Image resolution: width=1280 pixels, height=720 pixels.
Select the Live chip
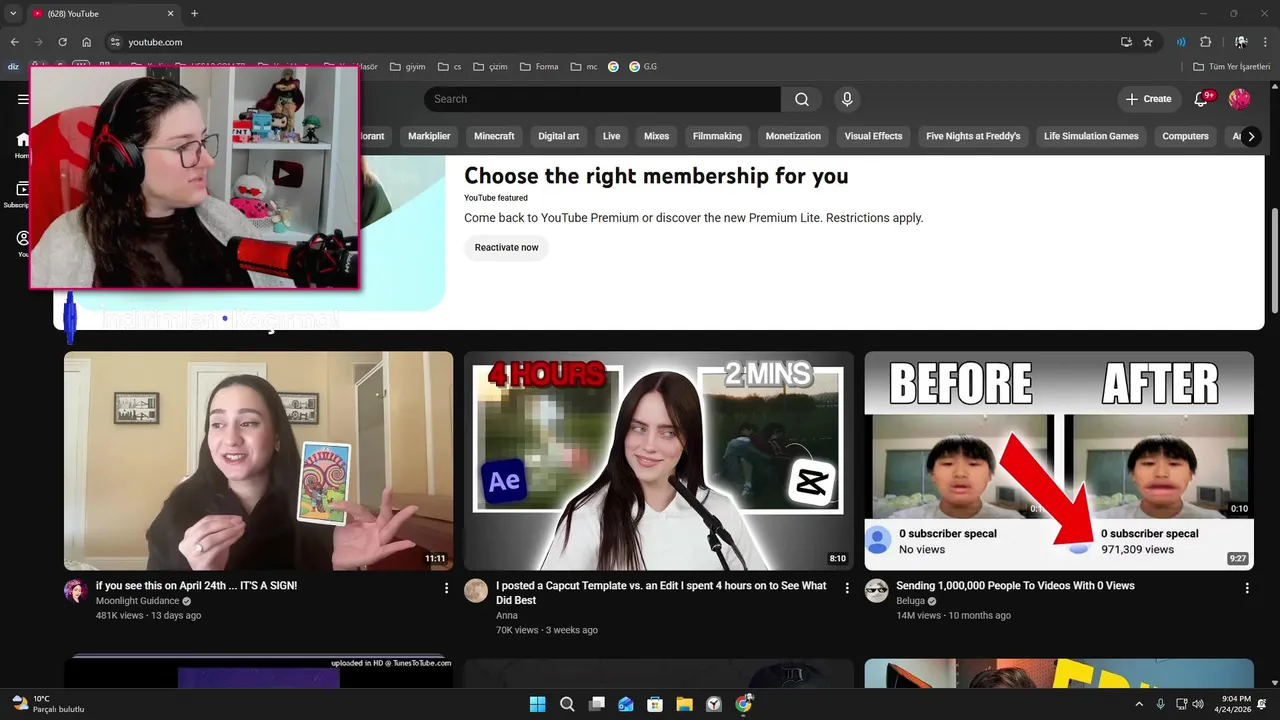click(x=611, y=136)
